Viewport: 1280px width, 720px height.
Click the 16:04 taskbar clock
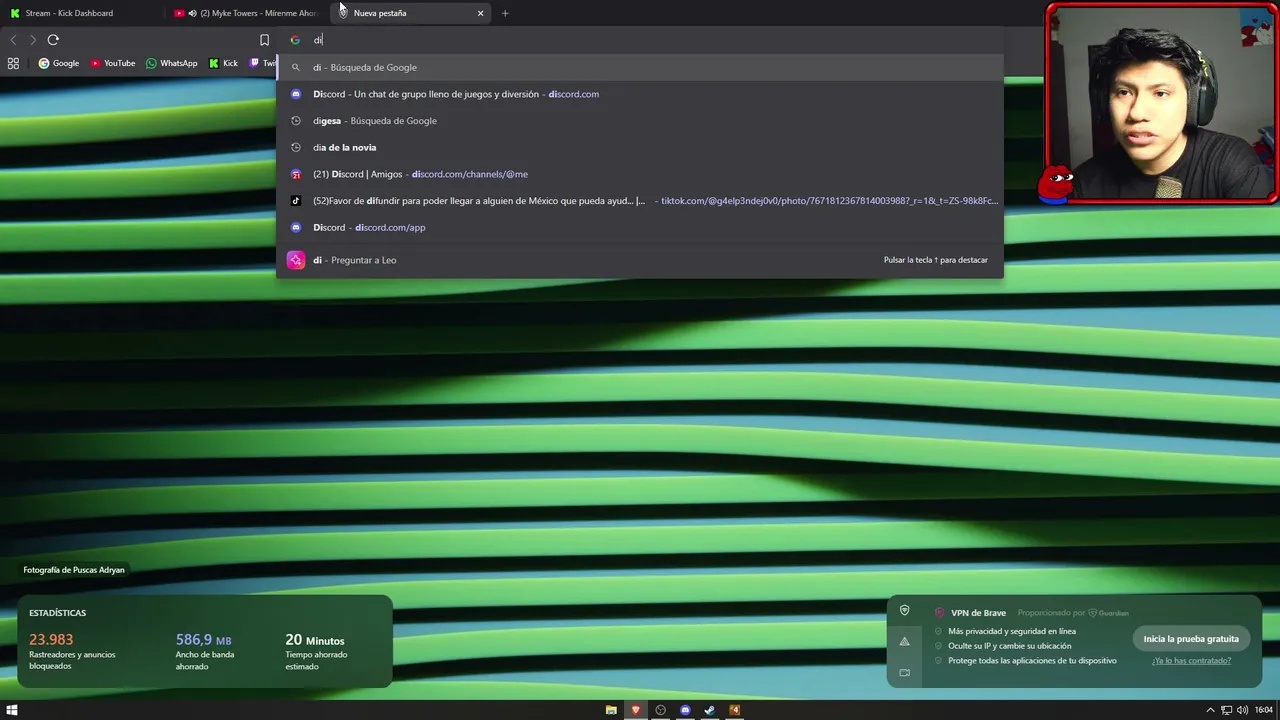(1264, 710)
